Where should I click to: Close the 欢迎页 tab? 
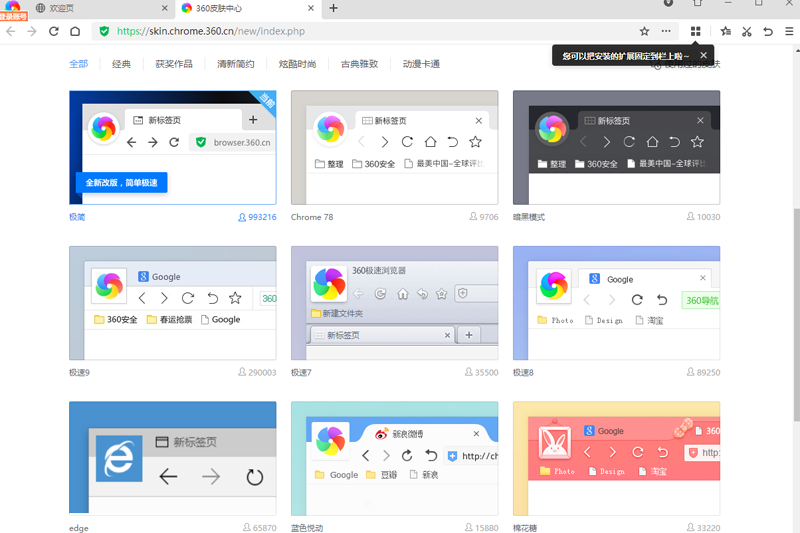pyautogui.click(x=164, y=8)
